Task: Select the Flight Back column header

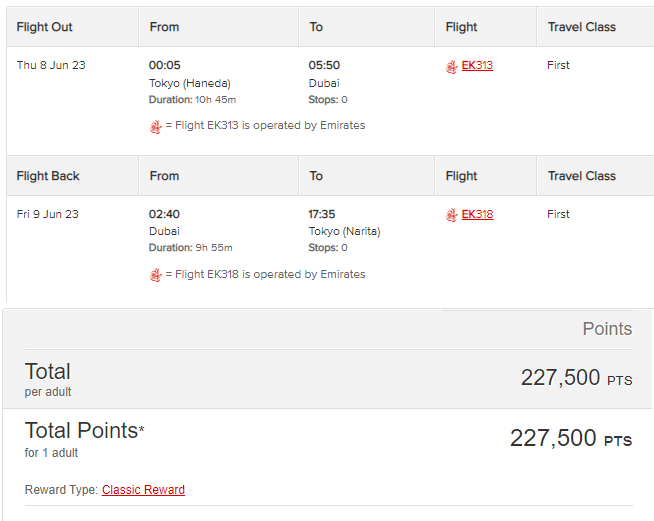Action: (48, 176)
